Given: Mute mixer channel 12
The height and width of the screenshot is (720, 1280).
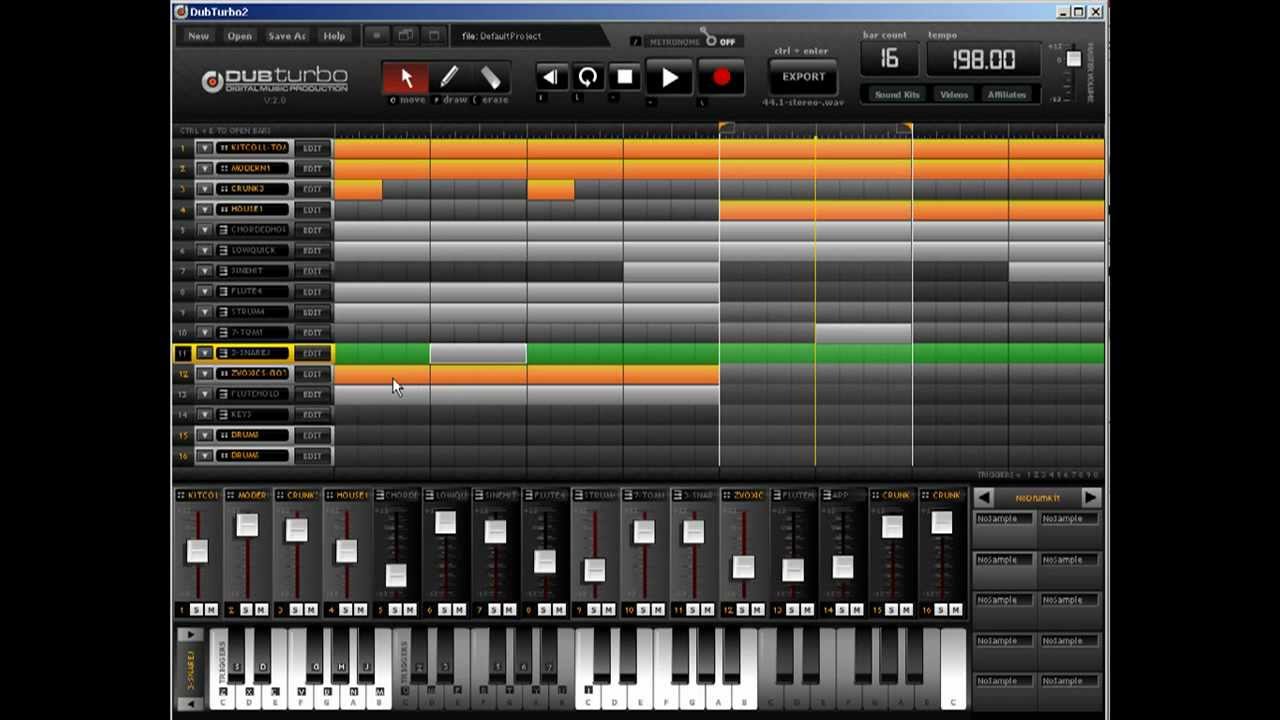Looking at the screenshot, I should click(x=758, y=610).
